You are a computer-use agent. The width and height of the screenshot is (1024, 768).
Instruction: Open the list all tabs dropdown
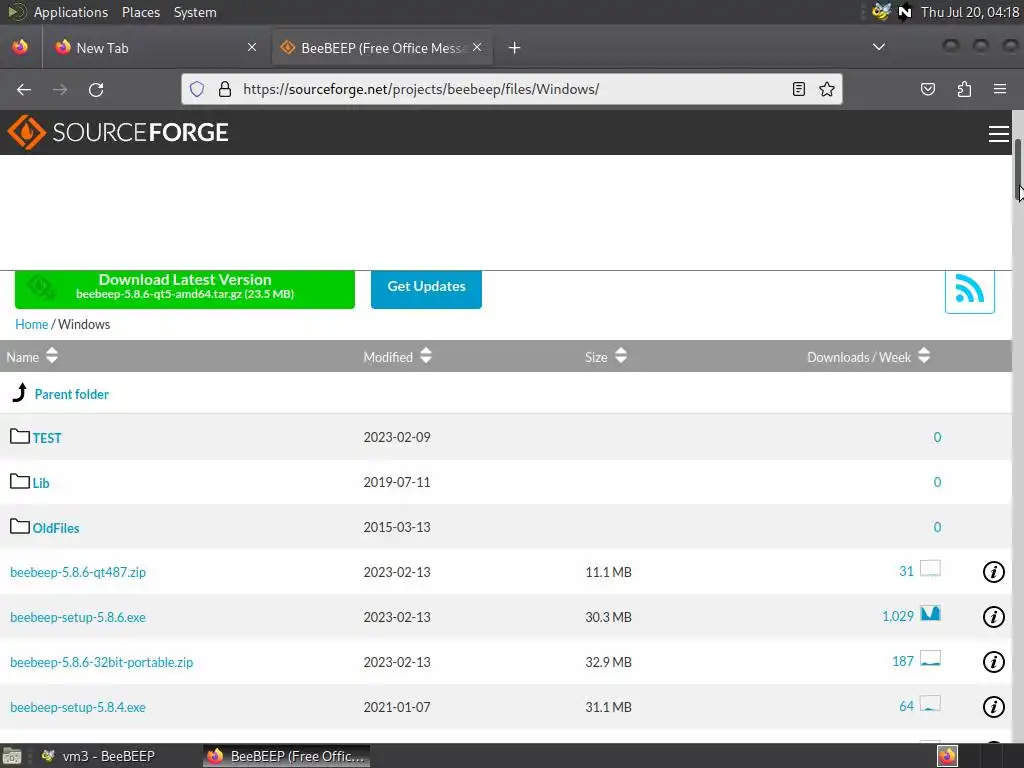click(x=879, y=47)
